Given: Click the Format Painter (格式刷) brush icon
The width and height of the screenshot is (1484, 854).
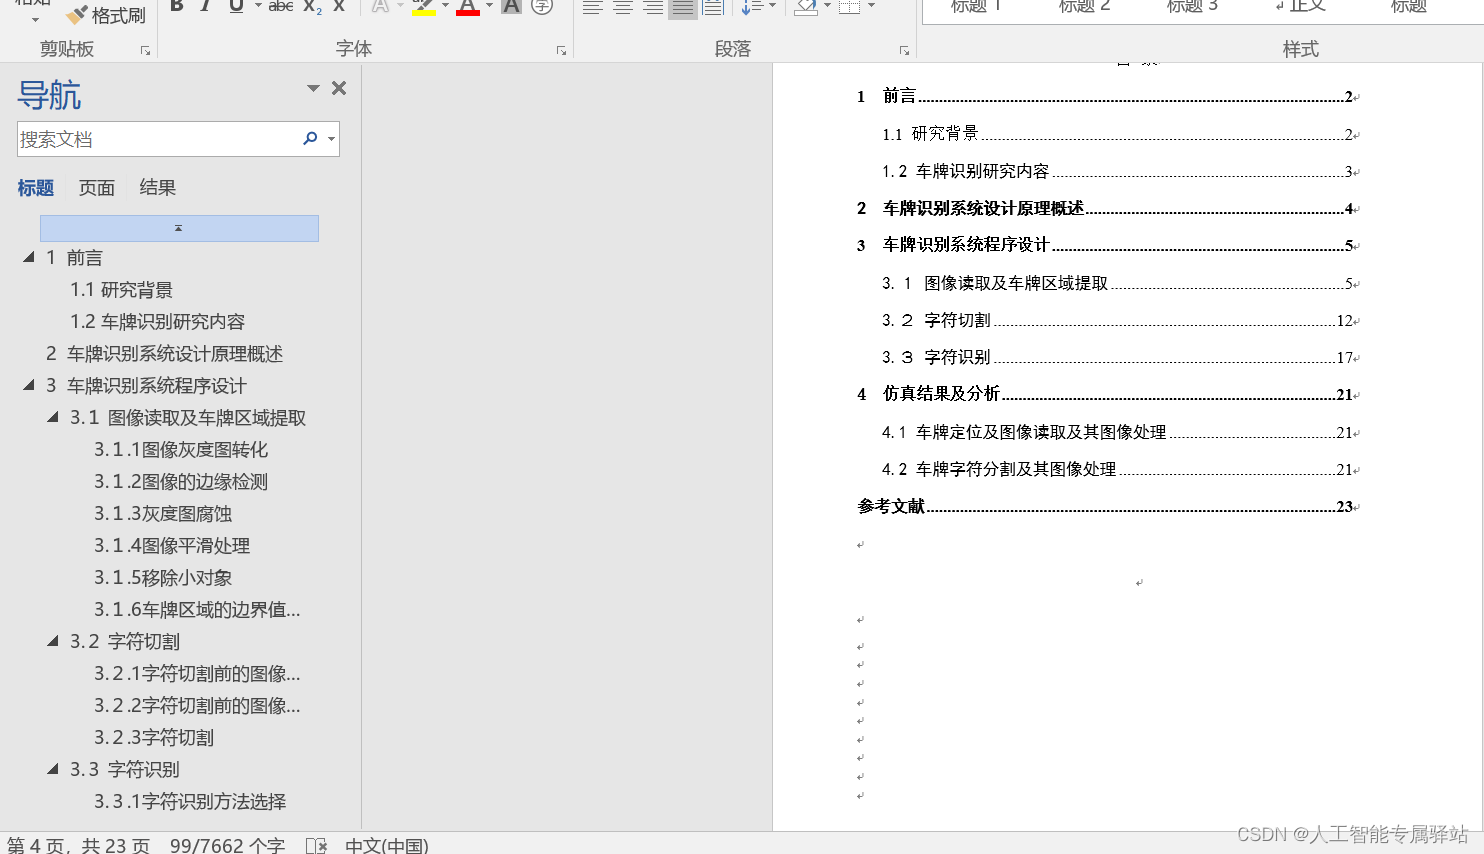Looking at the screenshot, I should tap(77, 15).
